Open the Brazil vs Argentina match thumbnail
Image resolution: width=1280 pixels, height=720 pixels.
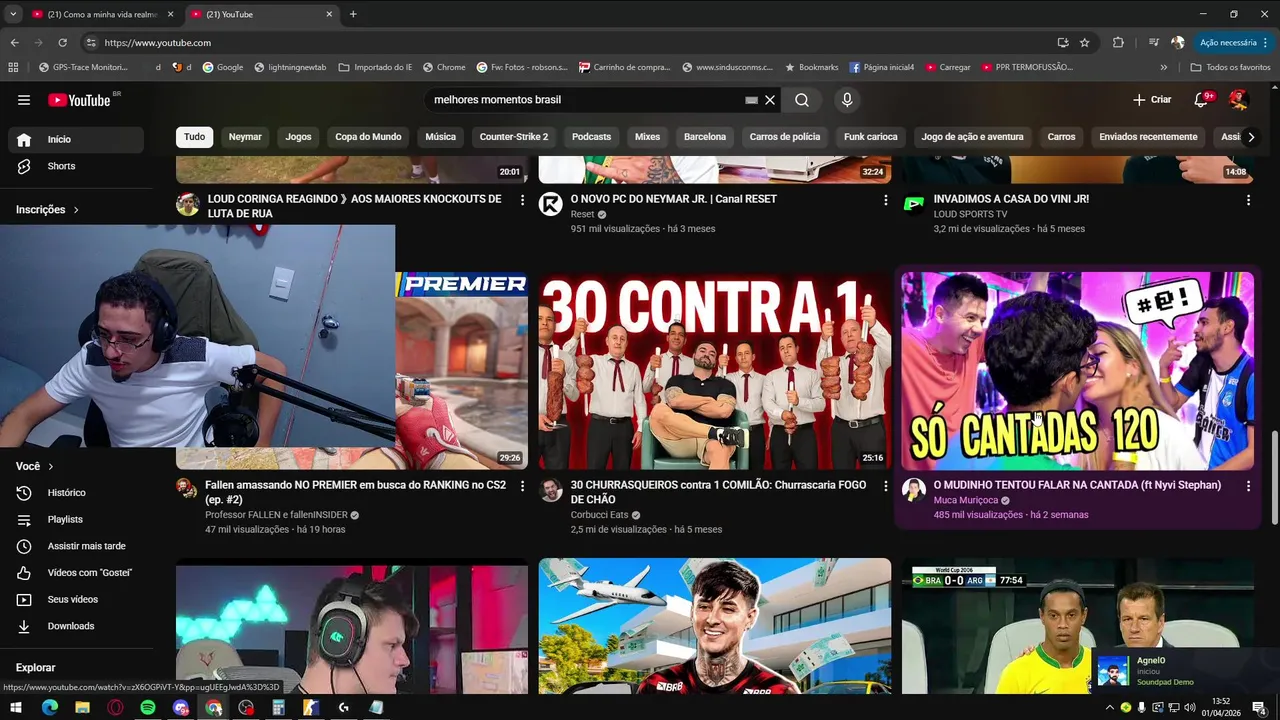point(1078,626)
